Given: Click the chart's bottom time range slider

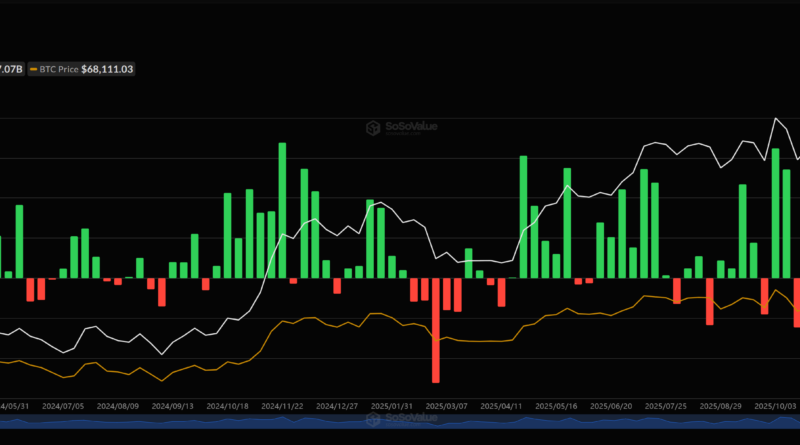Looking at the screenshot, I should [x=400, y=424].
